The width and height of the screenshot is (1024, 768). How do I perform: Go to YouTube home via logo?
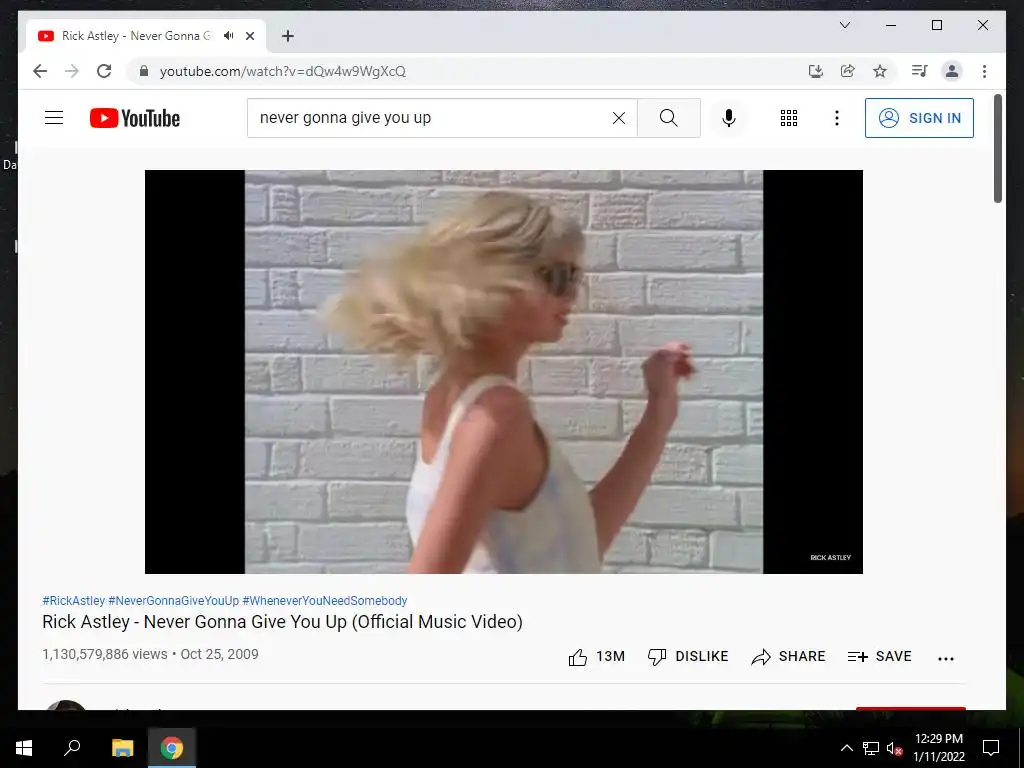point(135,118)
